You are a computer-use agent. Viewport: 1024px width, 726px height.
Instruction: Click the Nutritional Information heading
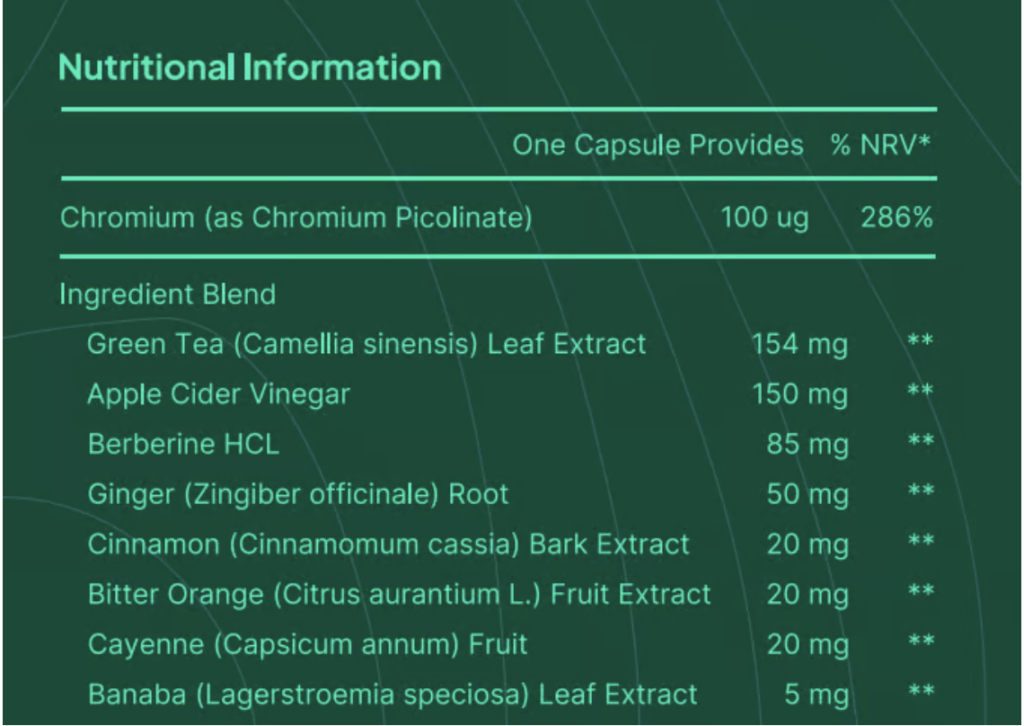click(x=250, y=68)
